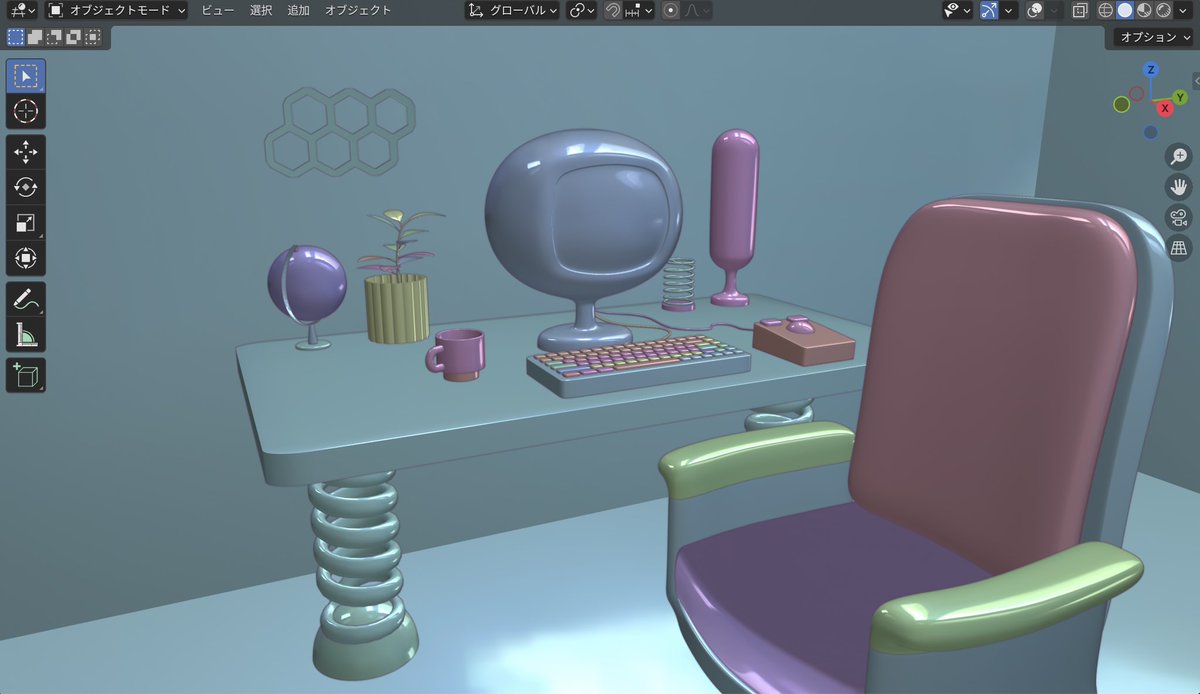The image size is (1200, 694).
Task: Select the Transform tool
Action: (x=26, y=258)
